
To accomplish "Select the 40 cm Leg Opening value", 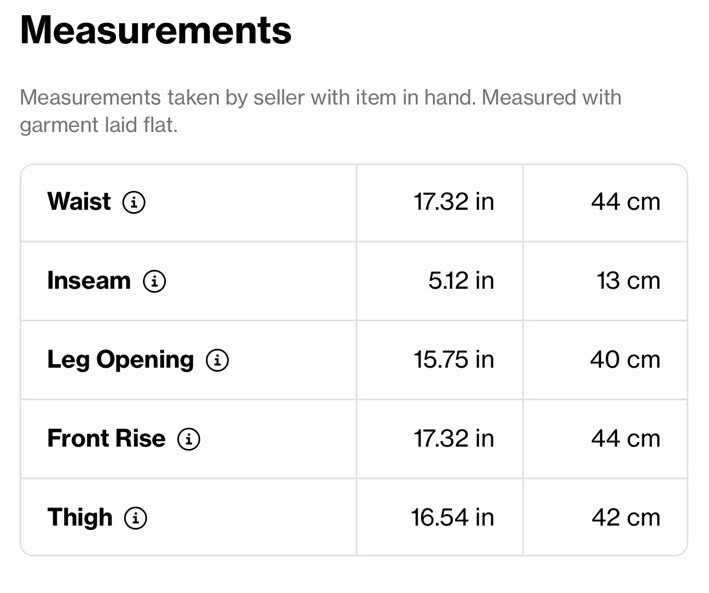I will pyautogui.click(x=625, y=360).
